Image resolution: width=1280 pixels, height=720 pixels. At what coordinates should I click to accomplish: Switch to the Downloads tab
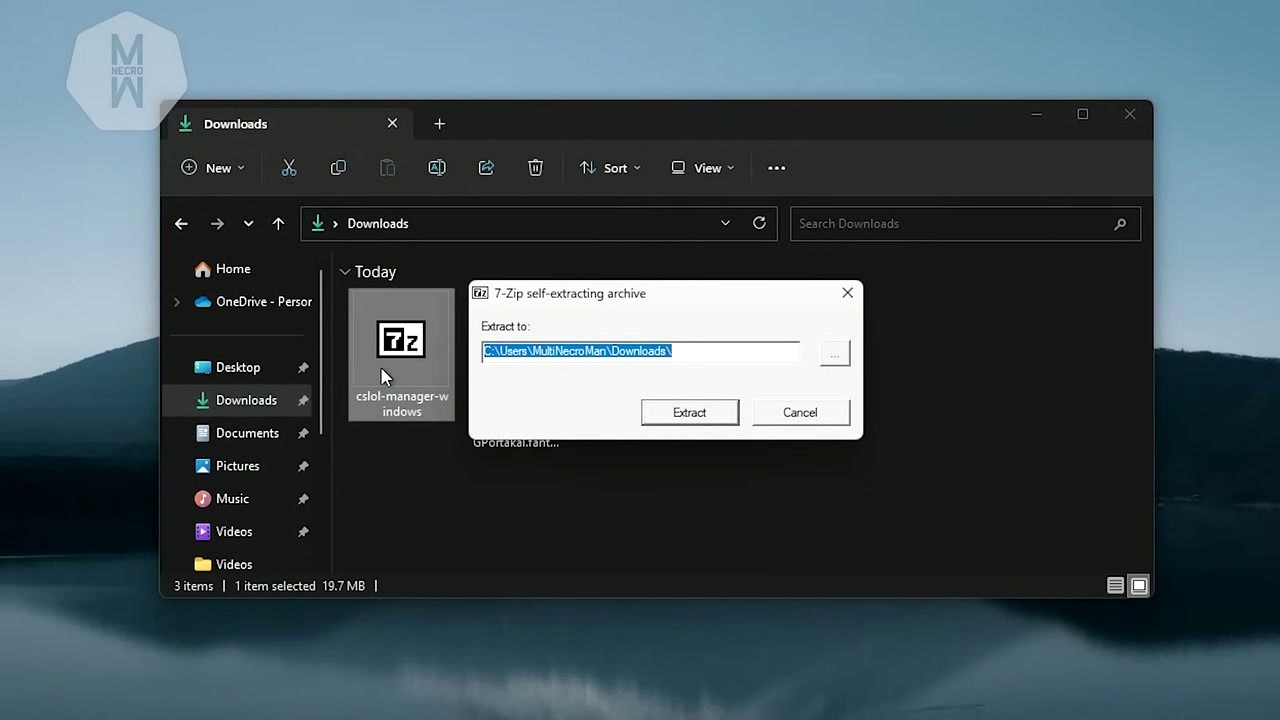pos(289,124)
